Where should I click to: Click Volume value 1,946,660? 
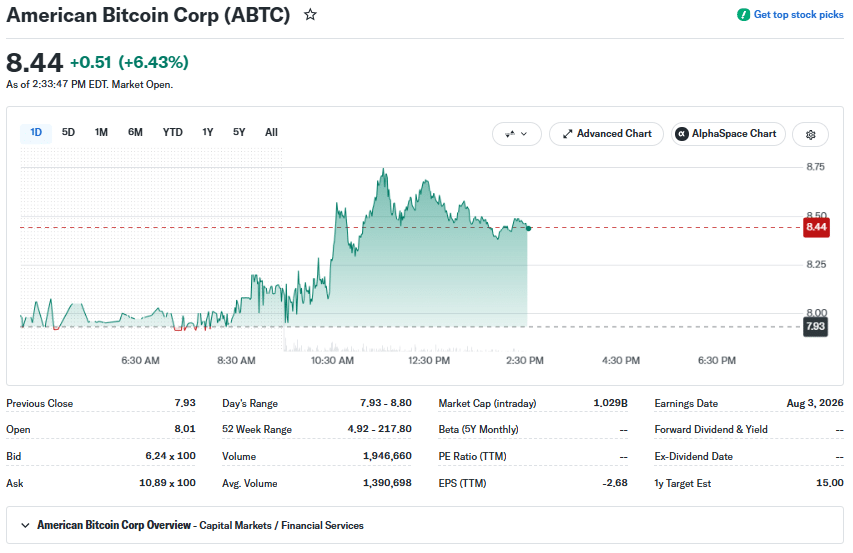click(x=387, y=456)
